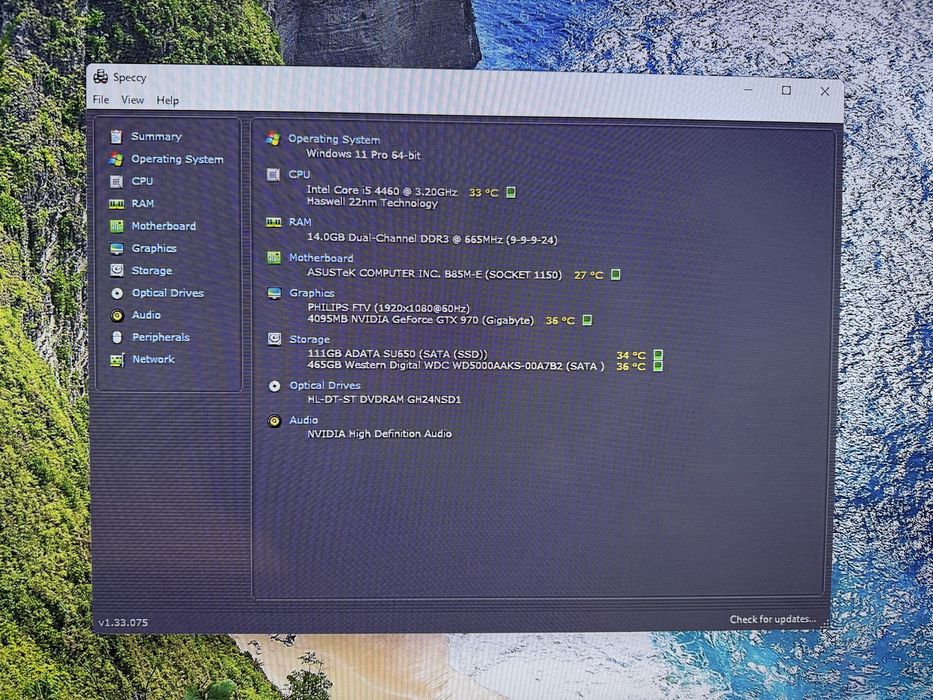Viewport: 933px width, 700px height.
Task: Click the Motherboard icon in summary panel
Action: point(274,258)
